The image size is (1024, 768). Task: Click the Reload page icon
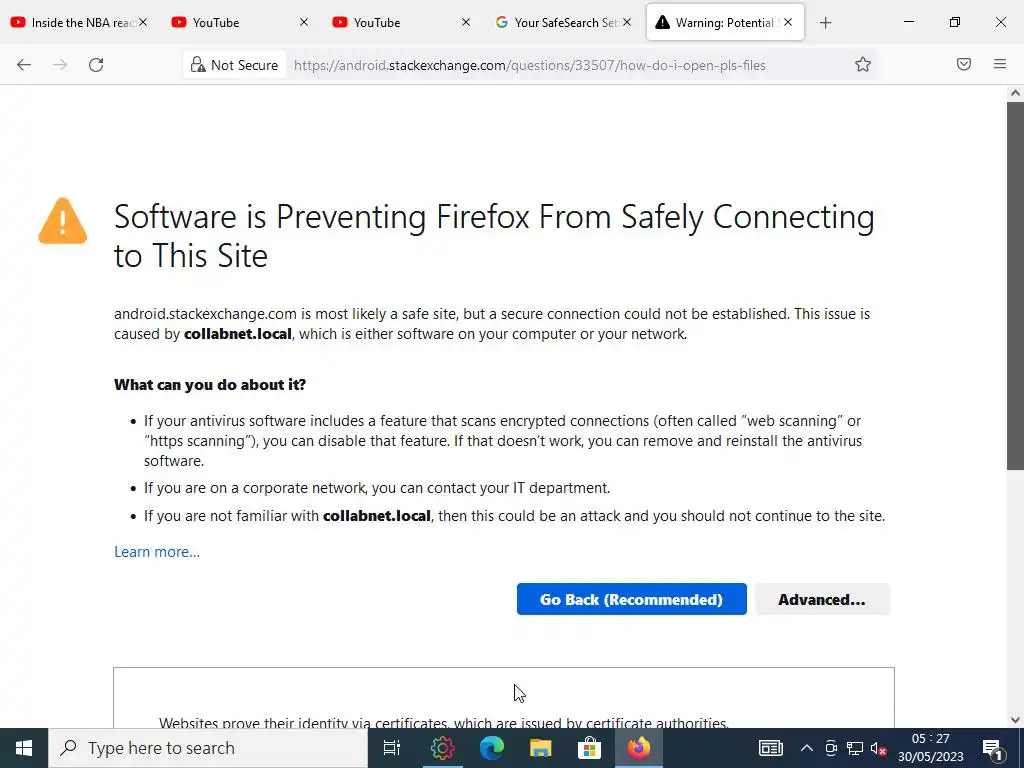click(96, 65)
